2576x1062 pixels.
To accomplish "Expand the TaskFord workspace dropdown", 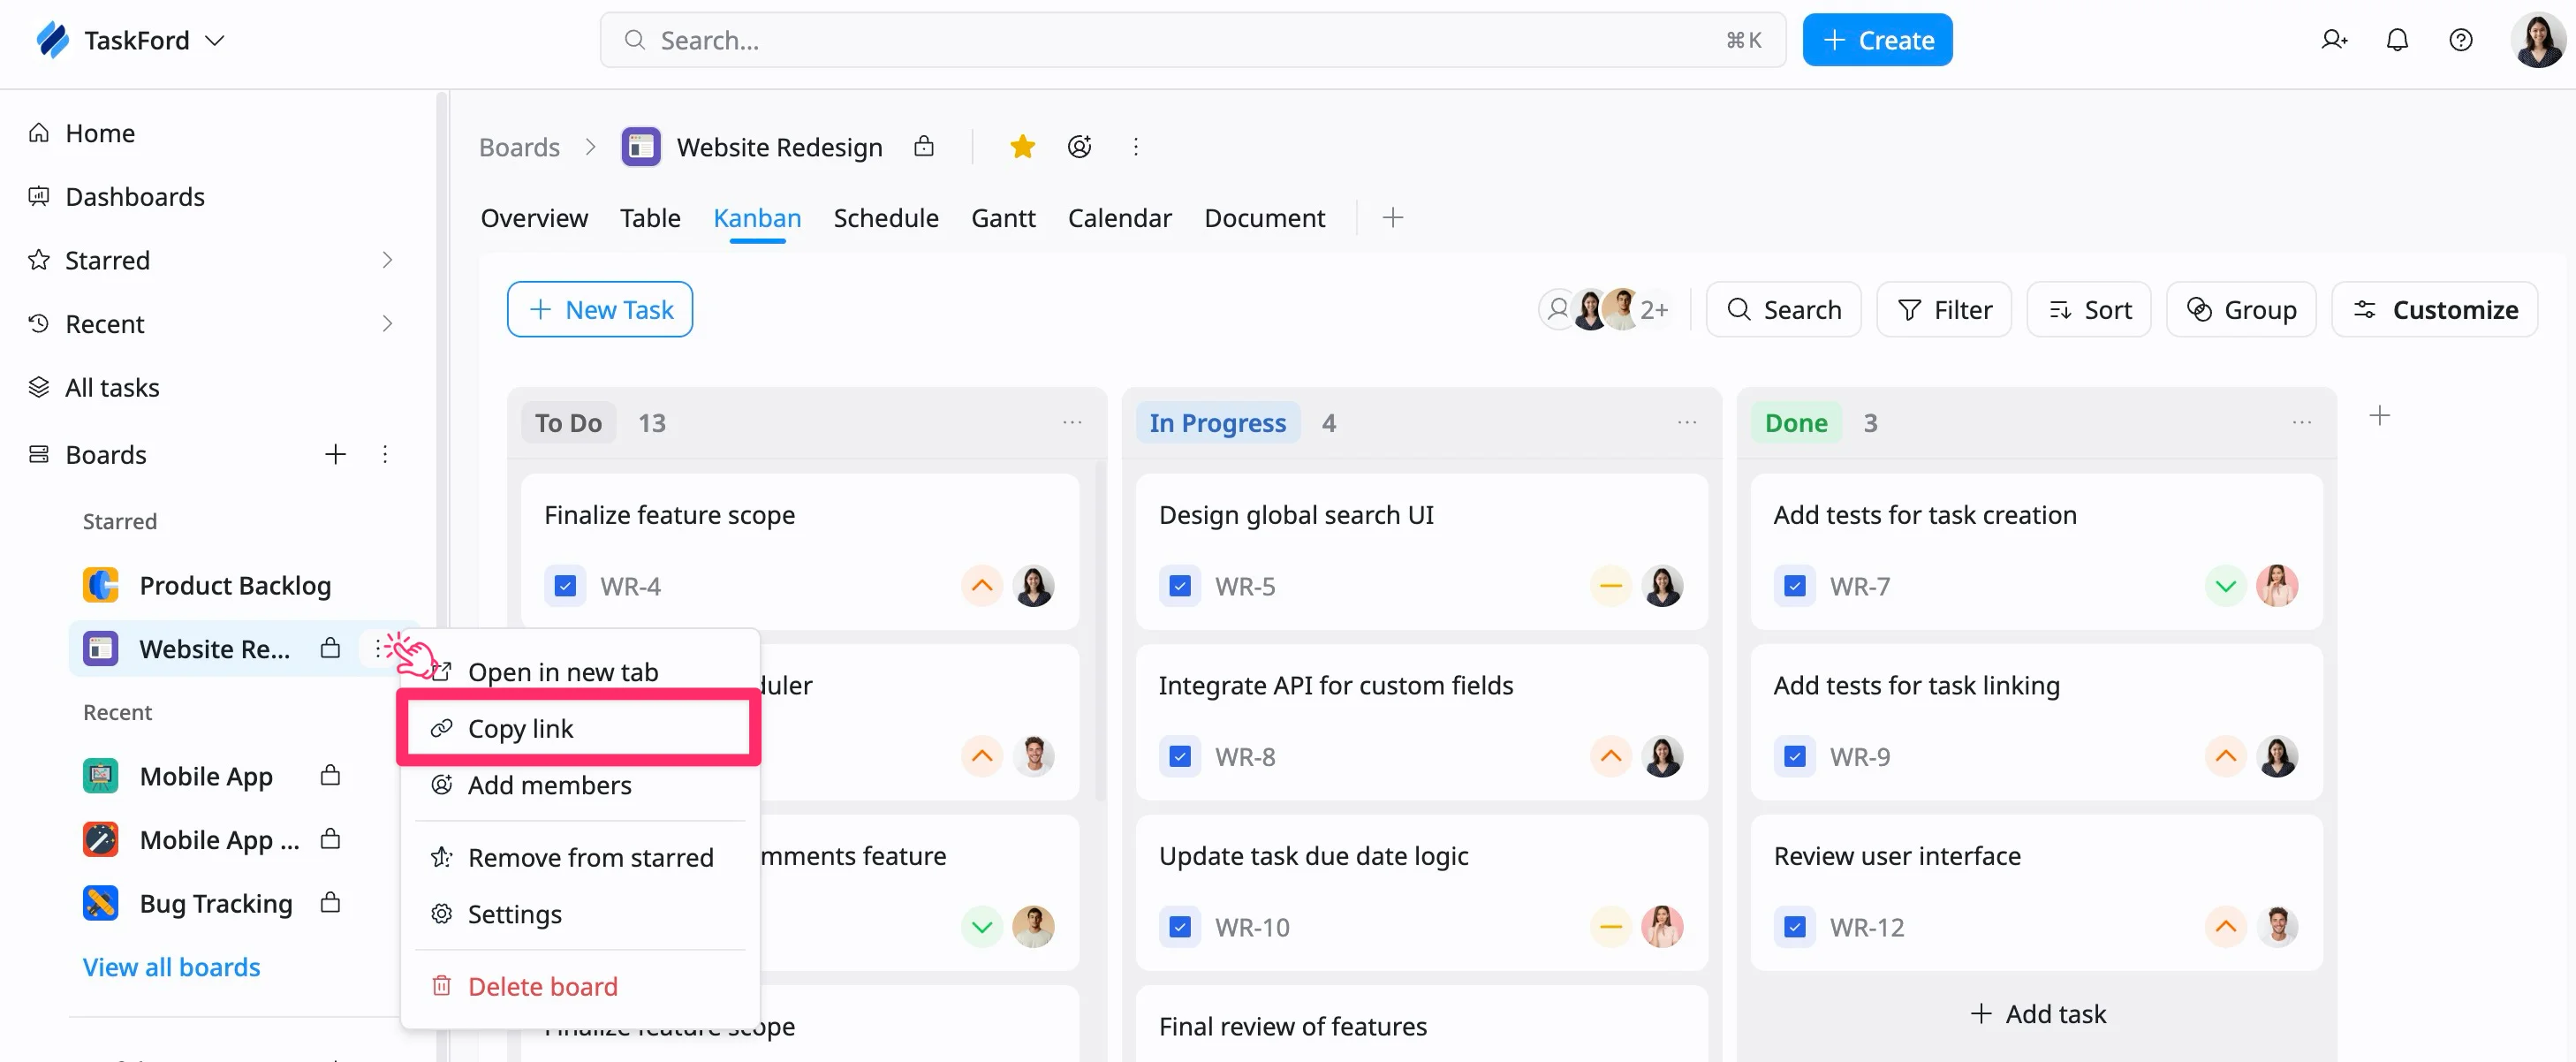I will (215, 40).
